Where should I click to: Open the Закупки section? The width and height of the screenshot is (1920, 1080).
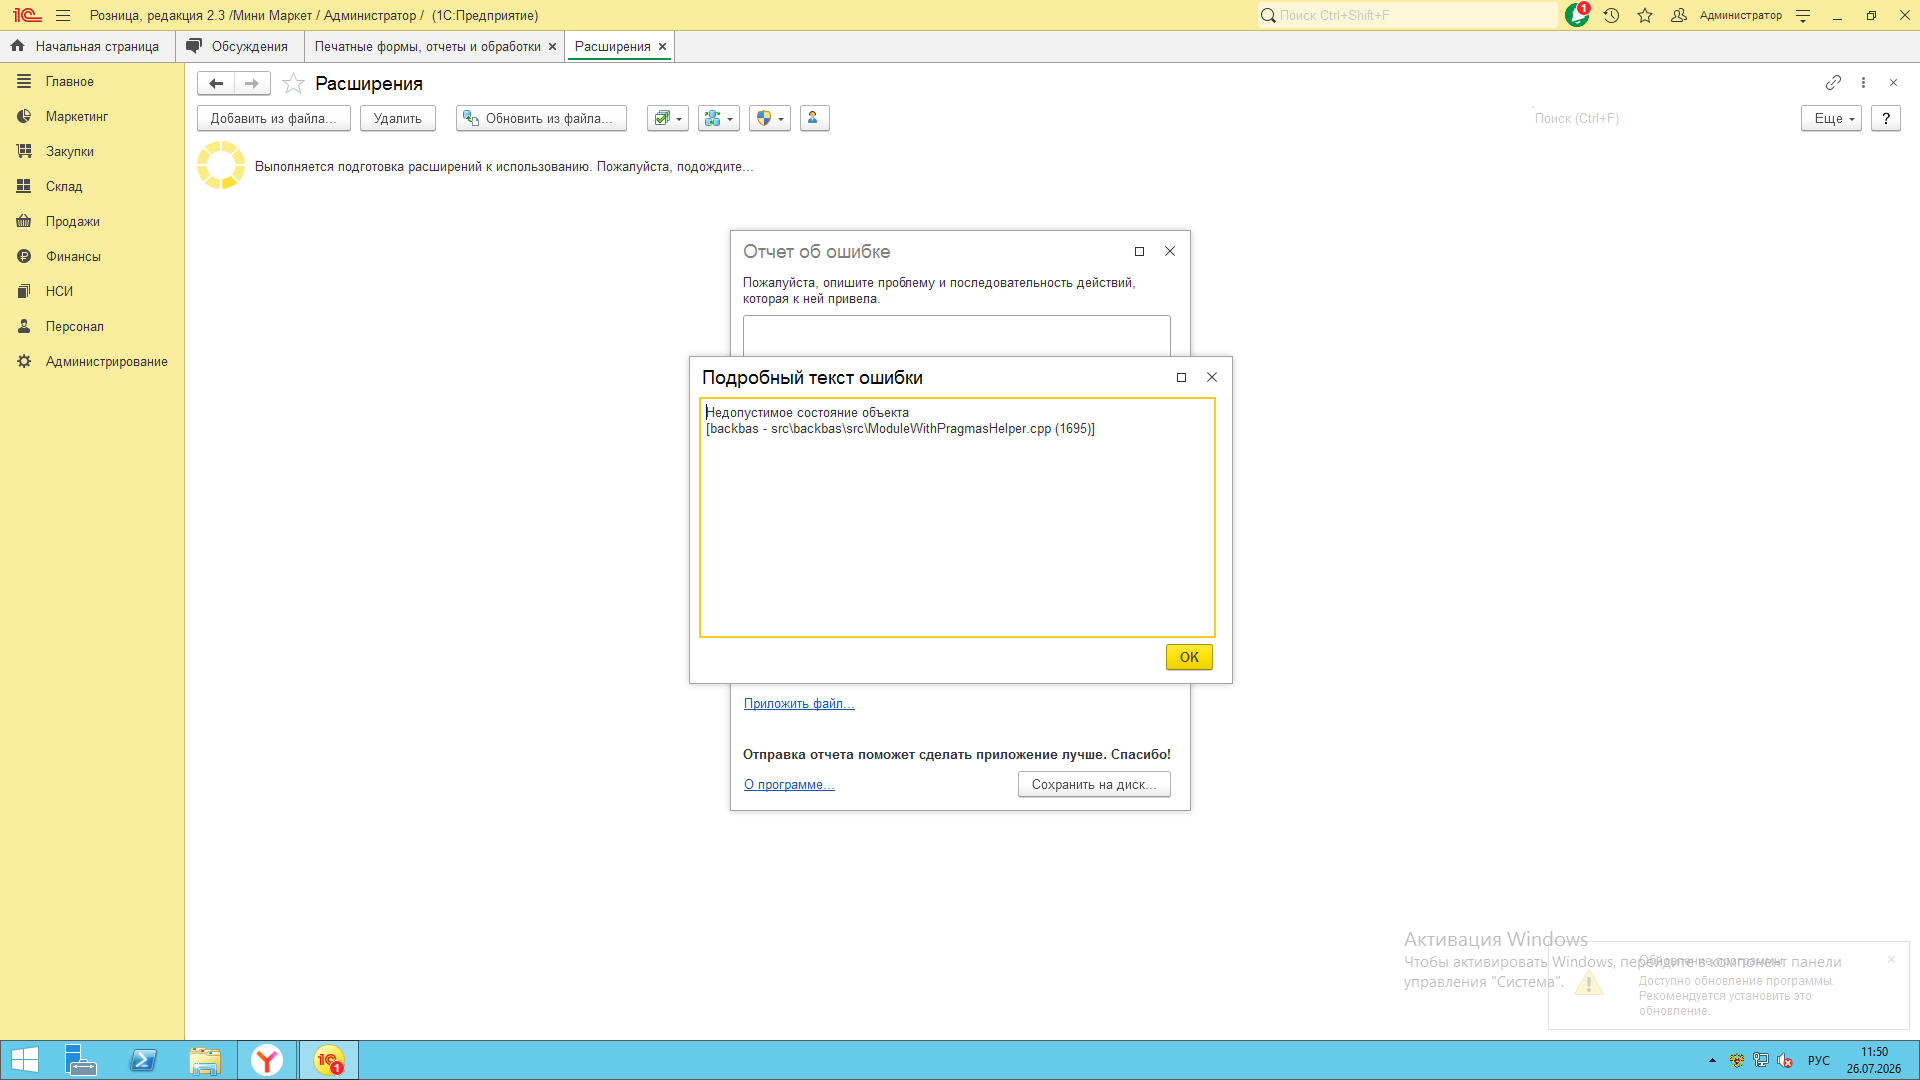pos(92,151)
